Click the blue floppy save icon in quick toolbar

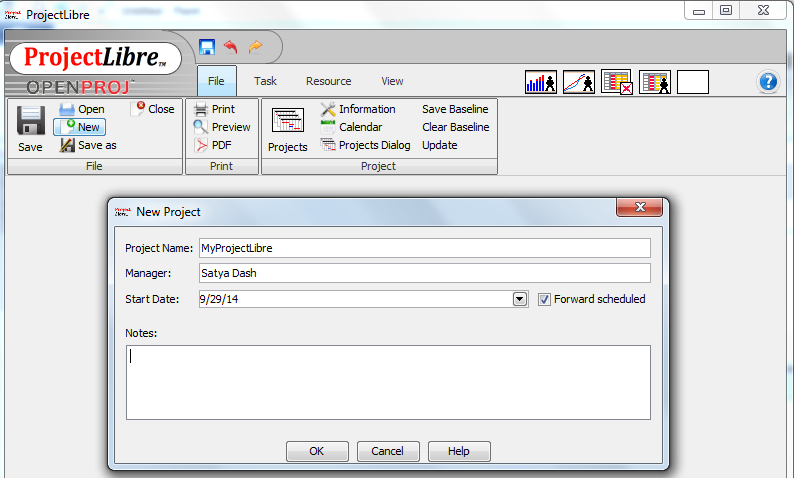(x=207, y=47)
